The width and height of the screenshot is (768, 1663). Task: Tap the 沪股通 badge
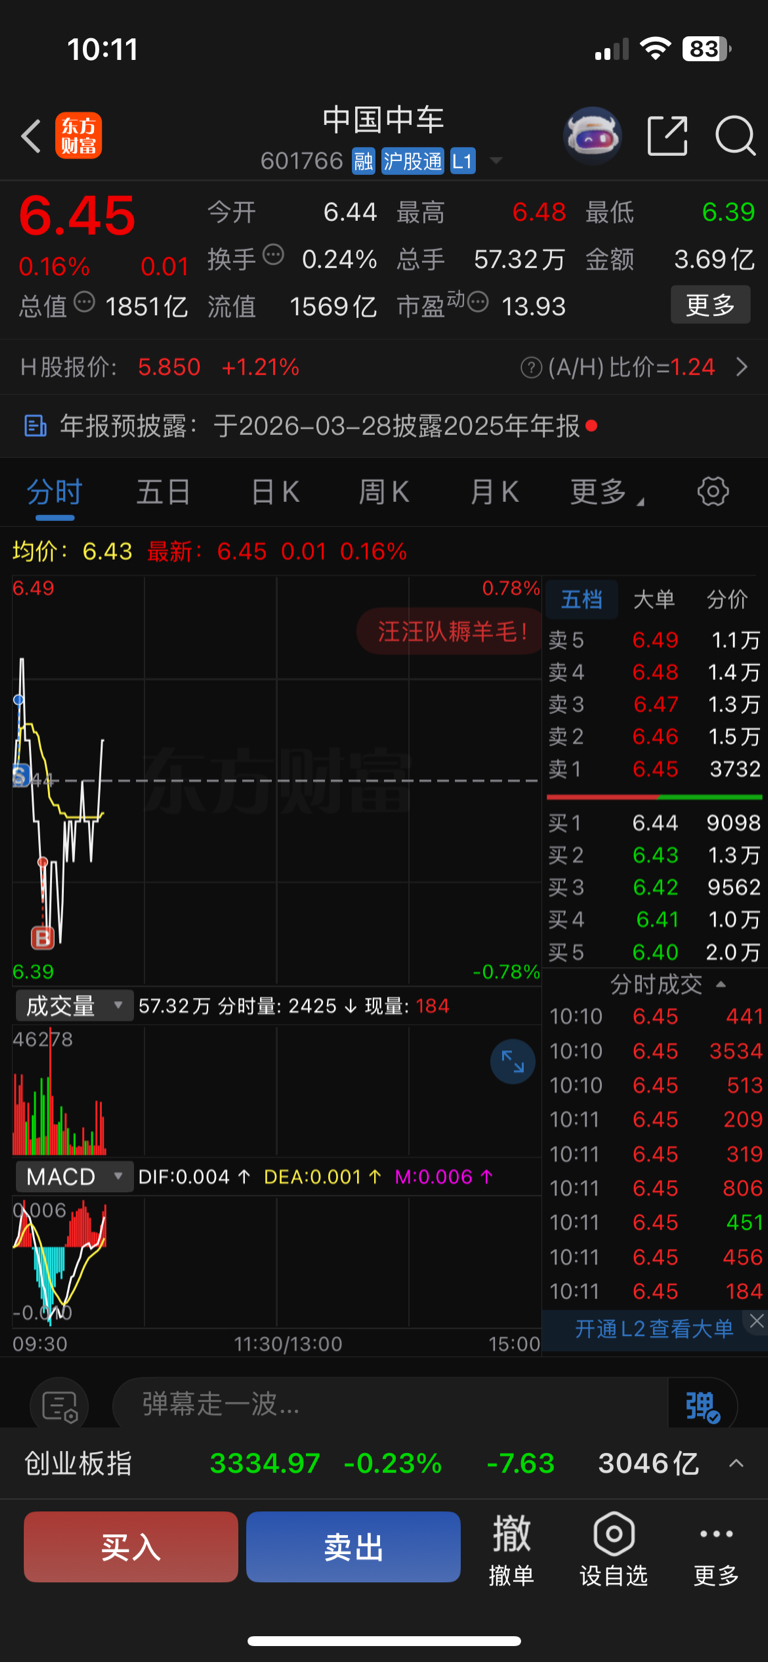[x=413, y=161]
